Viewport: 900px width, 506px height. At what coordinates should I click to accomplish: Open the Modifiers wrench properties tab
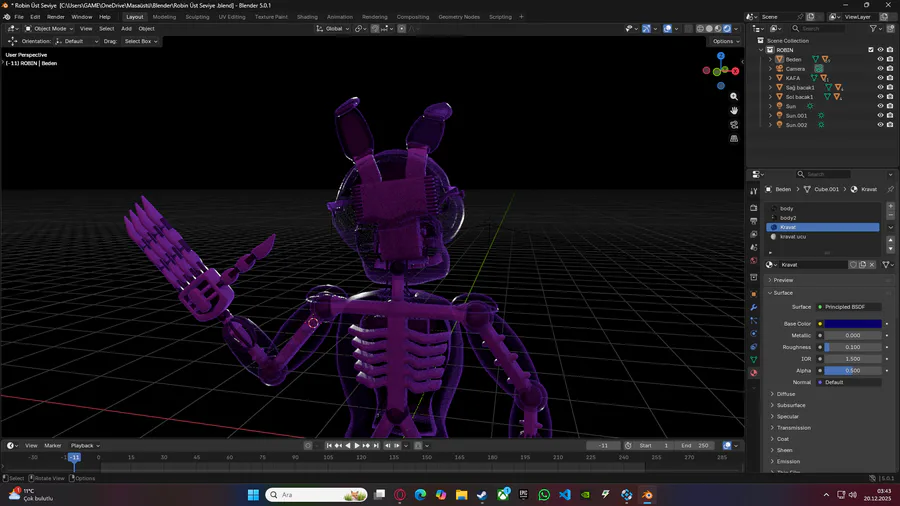click(753, 307)
